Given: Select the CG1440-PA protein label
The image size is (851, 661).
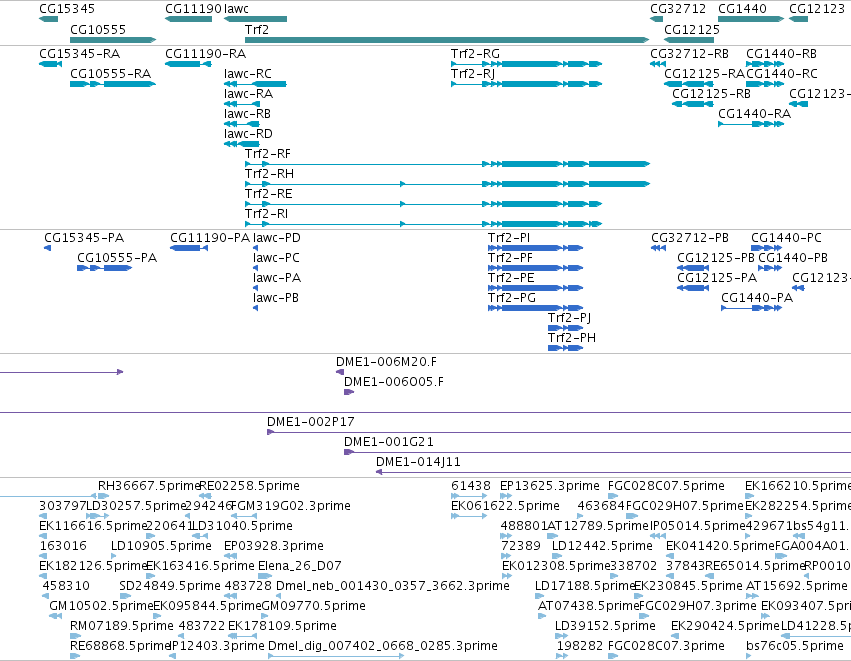Looking at the screenshot, I should tap(757, 298).
